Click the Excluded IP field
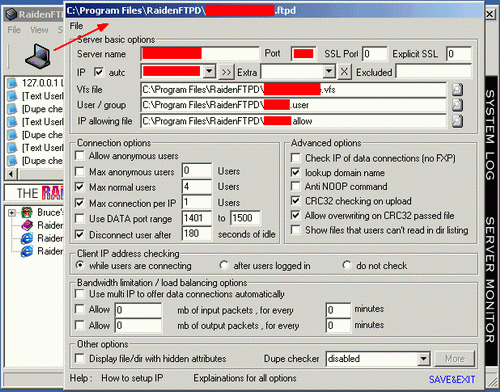Viewport: 500px width, 392px height. pyautogui.click(x=434, y=72)
